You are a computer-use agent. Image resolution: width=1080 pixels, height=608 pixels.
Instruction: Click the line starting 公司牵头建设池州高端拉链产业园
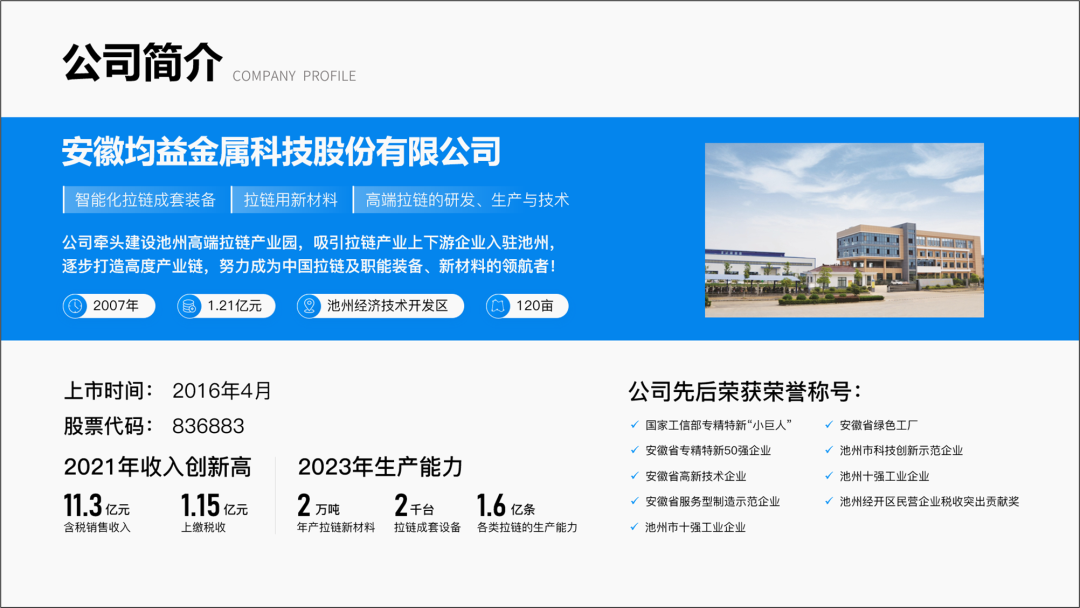tap(309, 242)
